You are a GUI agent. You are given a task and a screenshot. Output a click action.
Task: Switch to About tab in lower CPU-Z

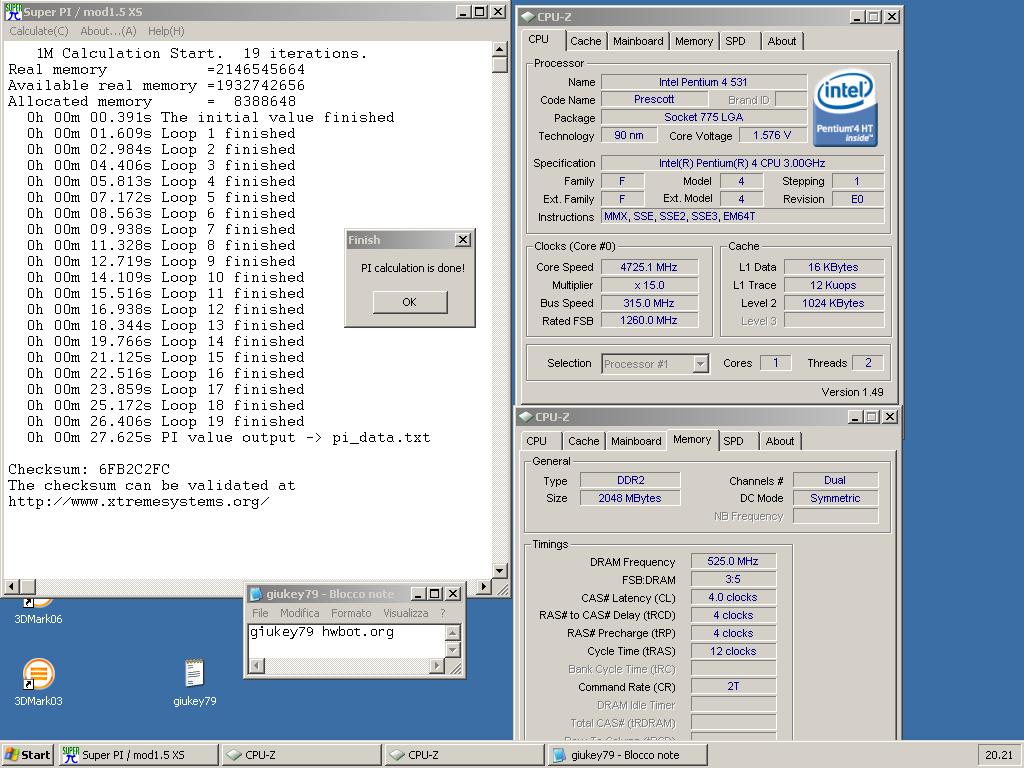pyautogui.click(x=780, y=441)
